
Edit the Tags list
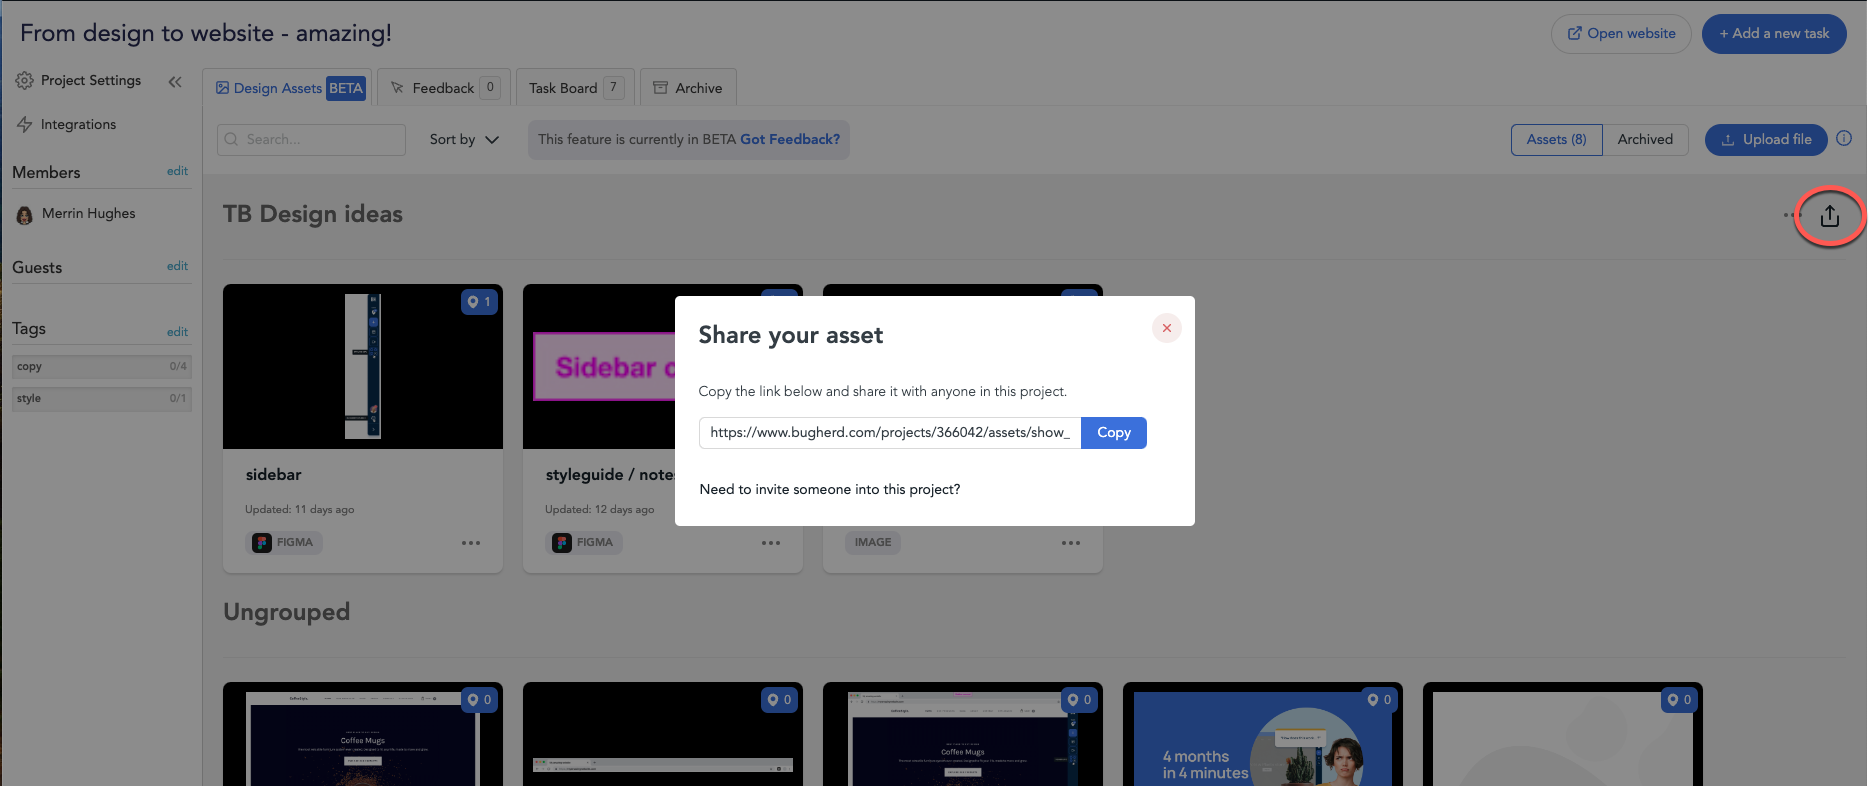click(x=177, y=332)
